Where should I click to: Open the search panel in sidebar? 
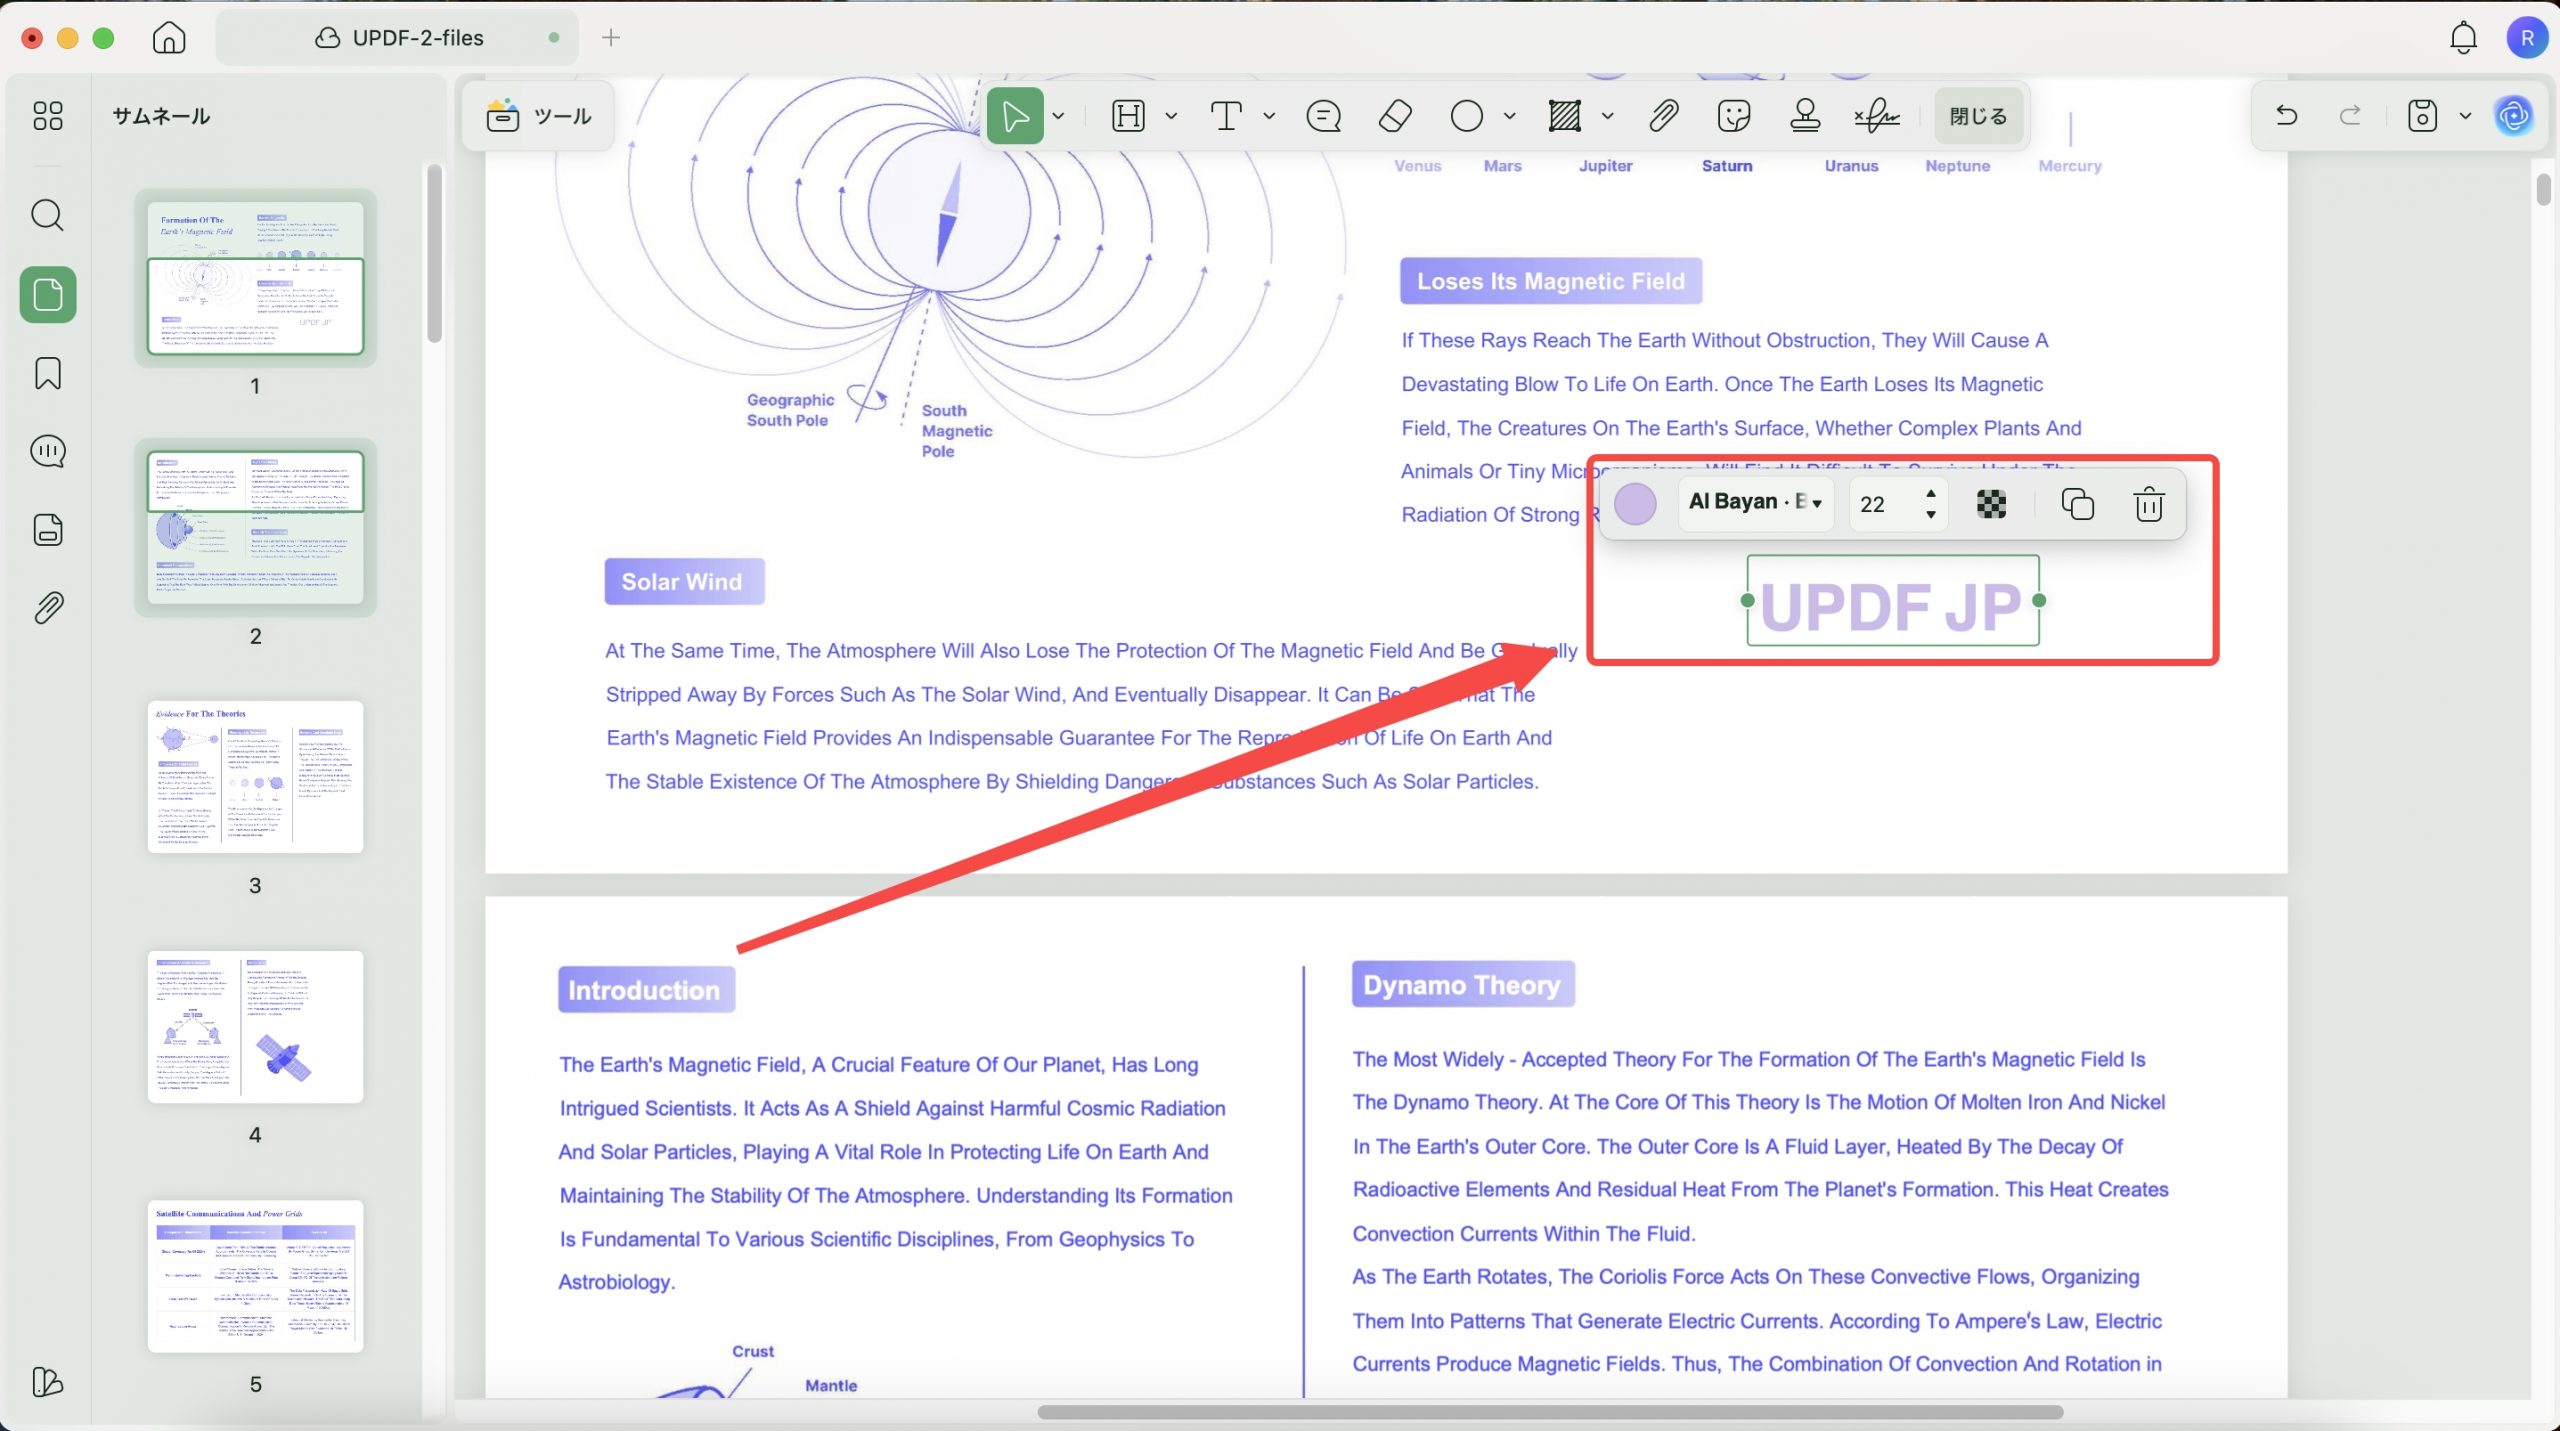47,215
